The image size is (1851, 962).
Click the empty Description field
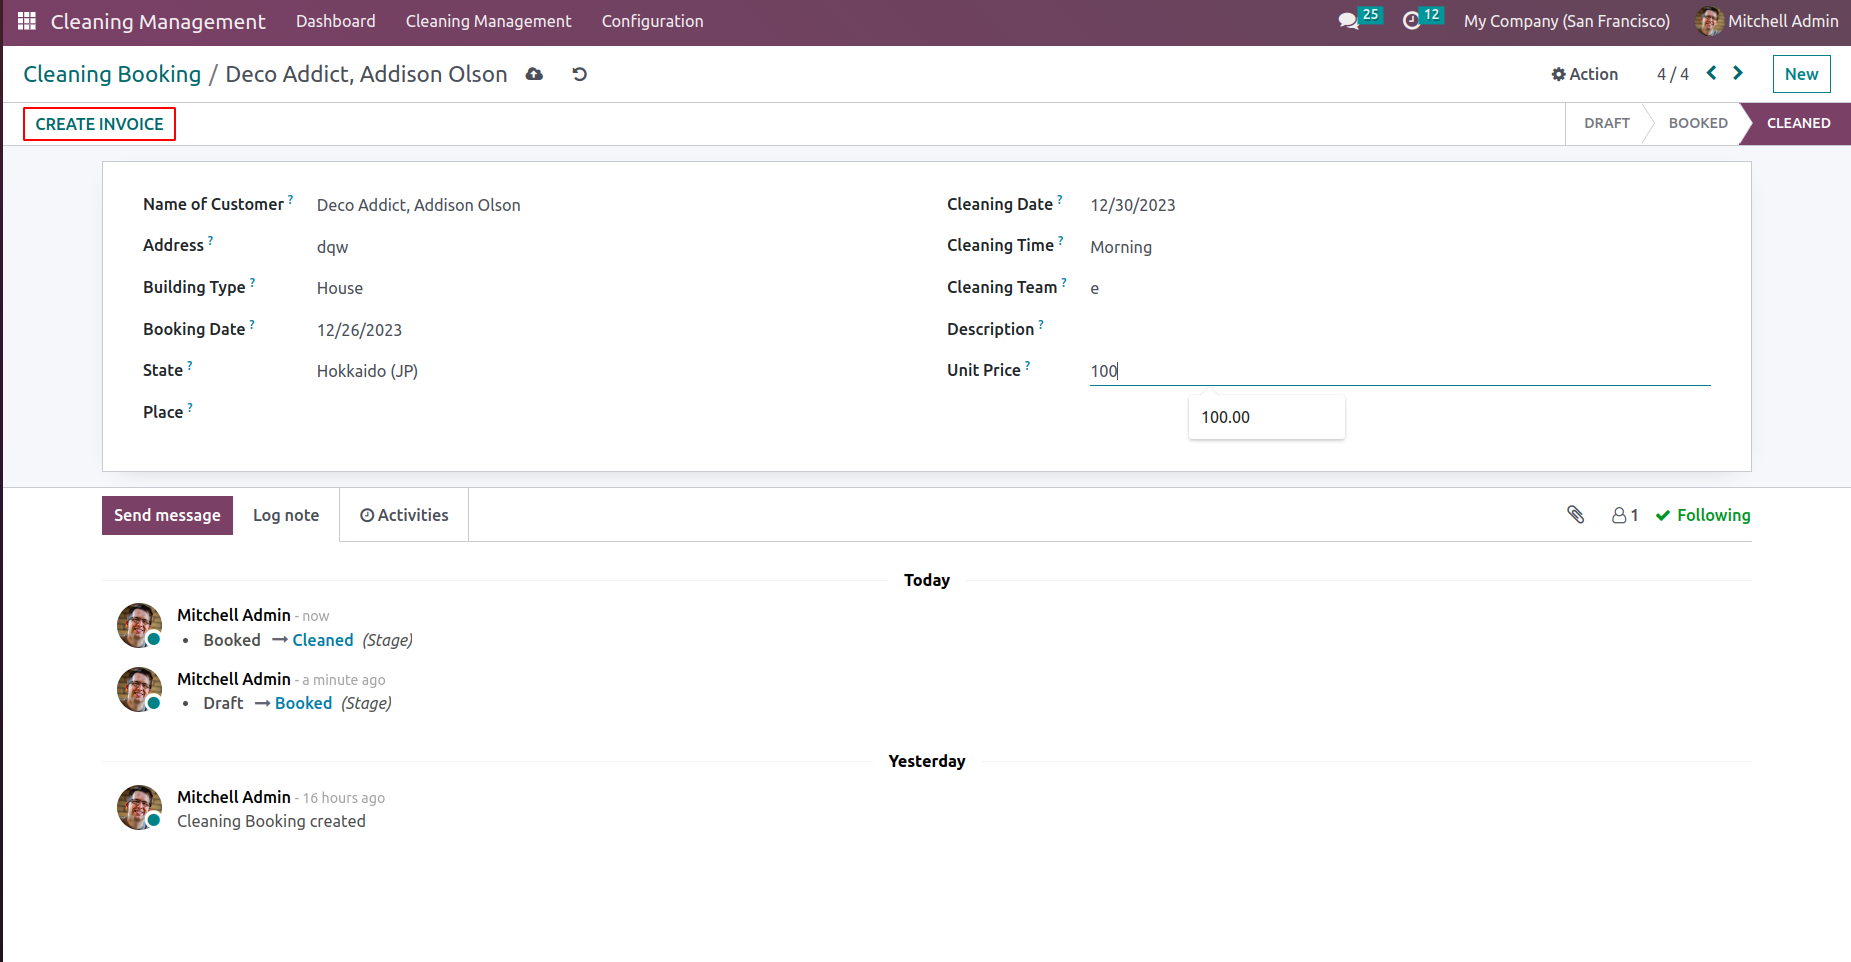(1400, 329)
